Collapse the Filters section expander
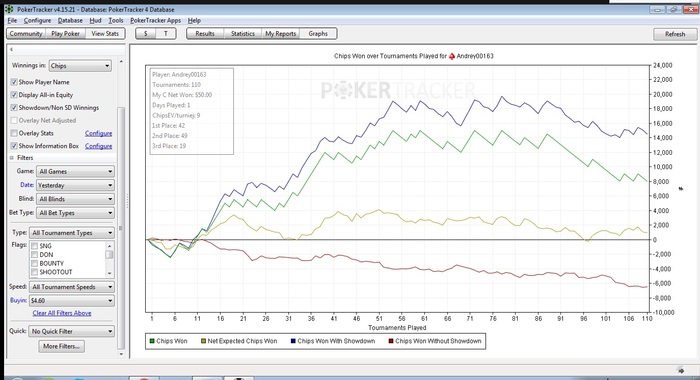The height and width of the screenshot is (380, 700). pos(12,158)
